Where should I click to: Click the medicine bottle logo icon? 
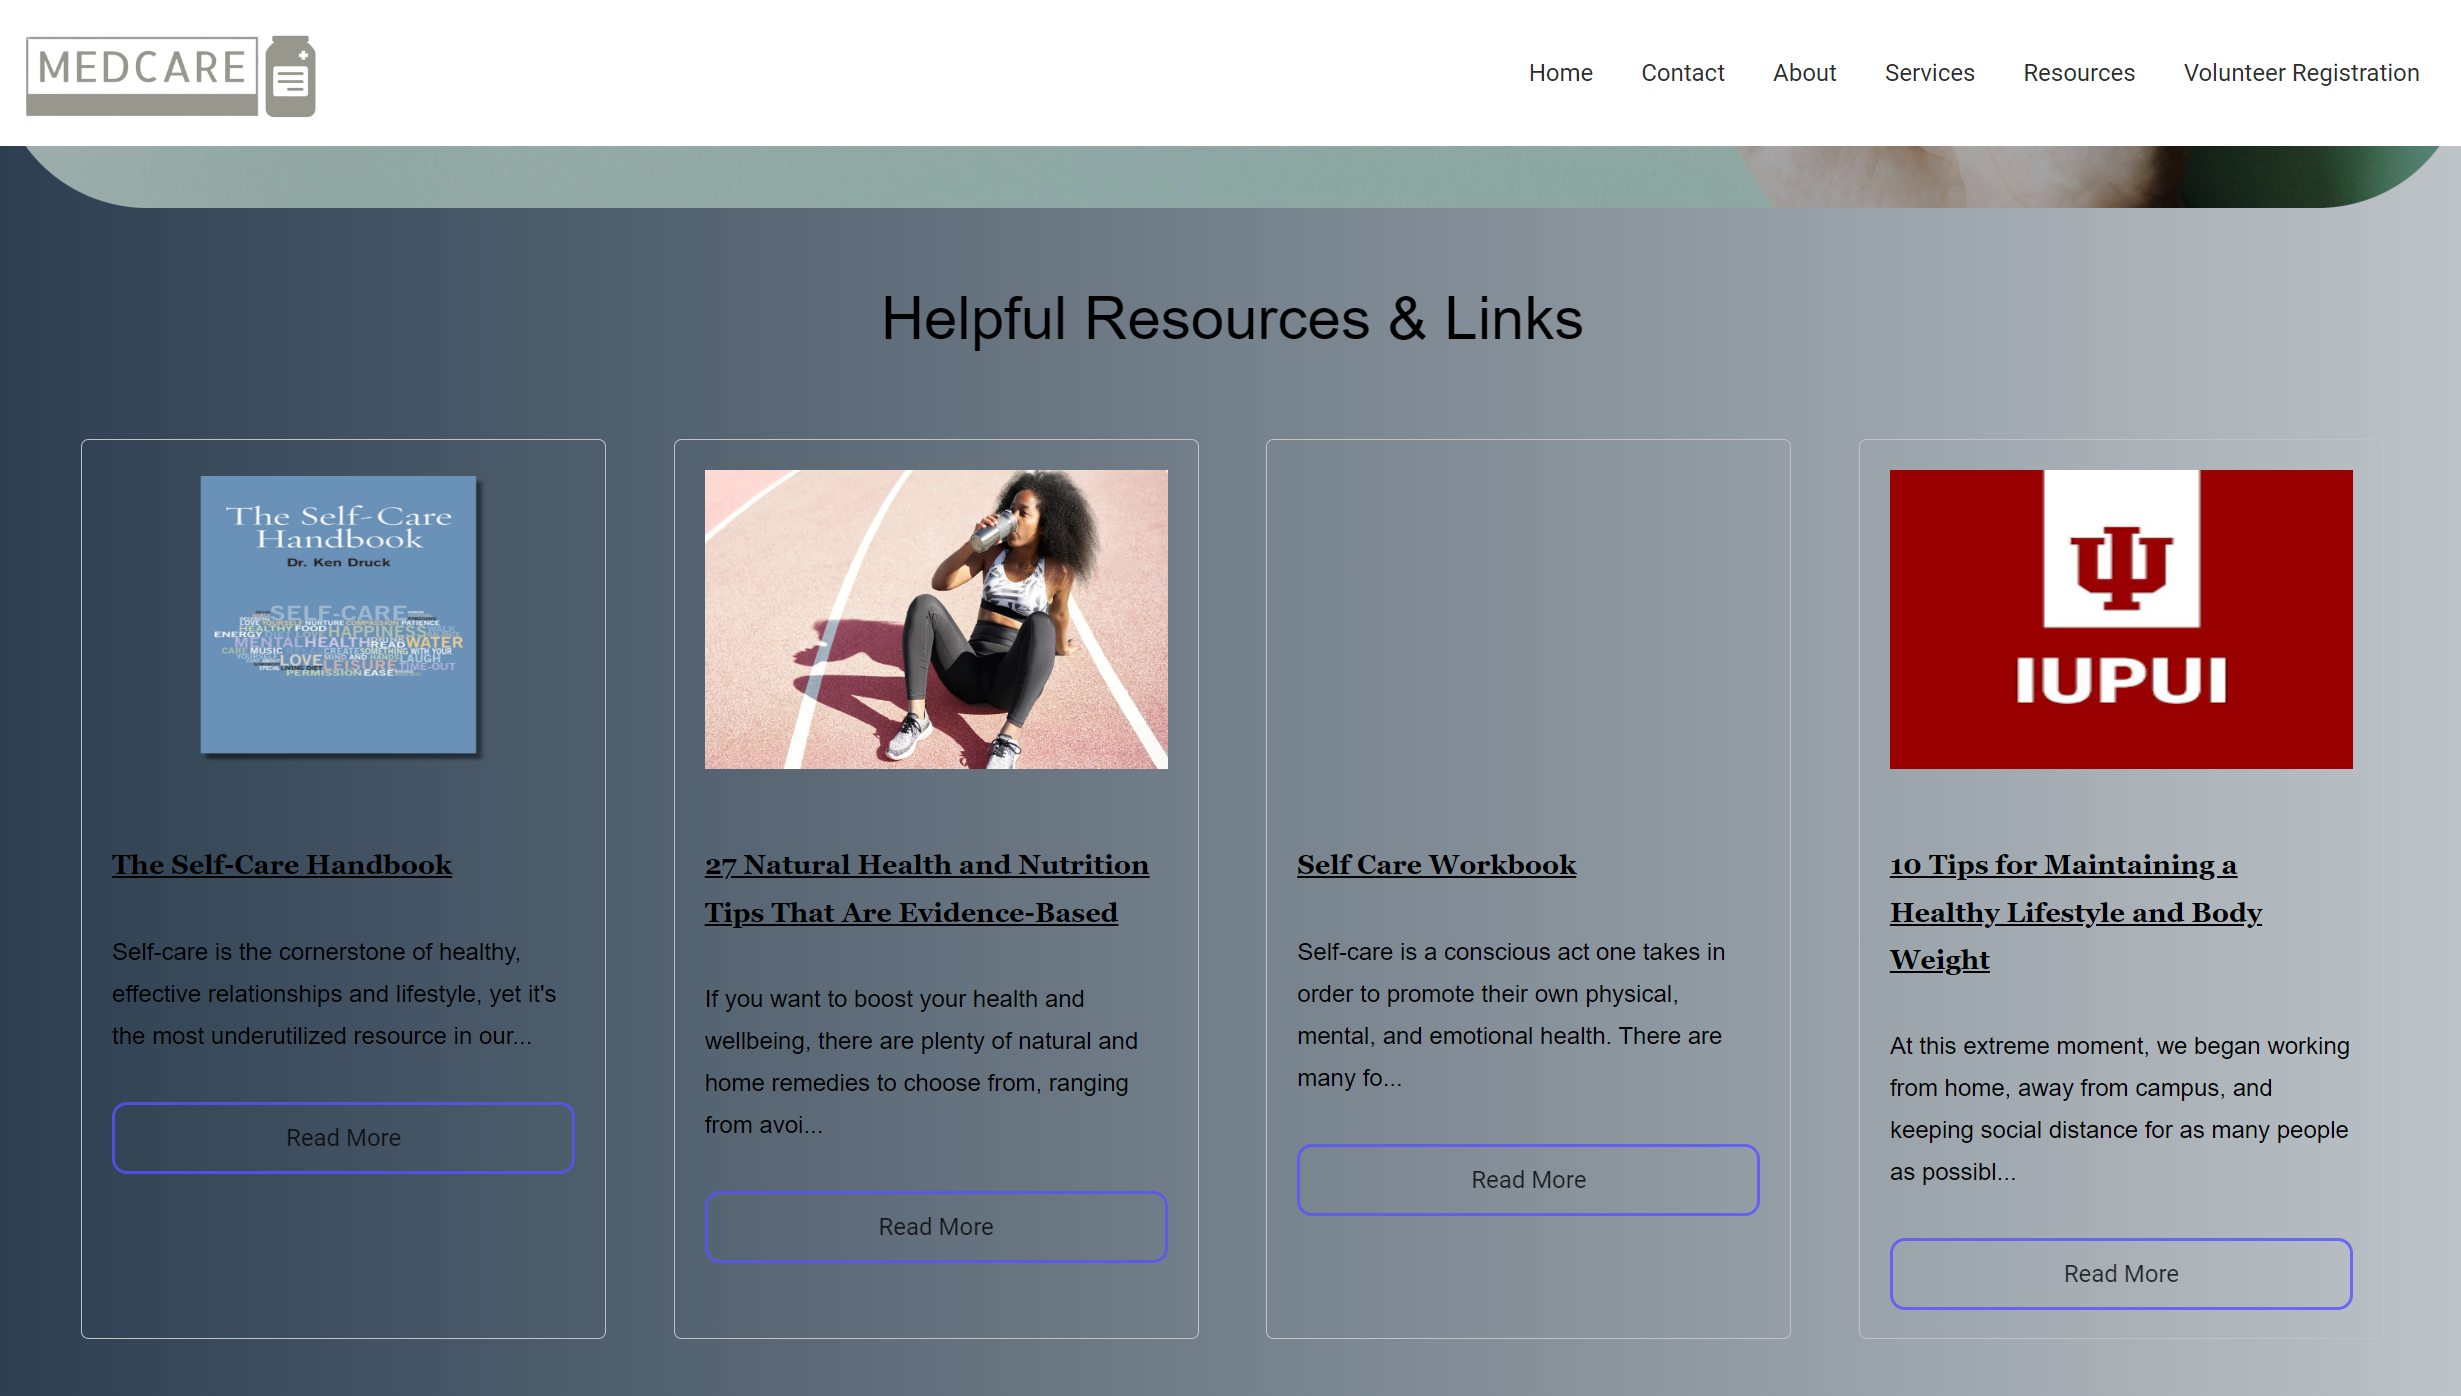pos(291,77)
